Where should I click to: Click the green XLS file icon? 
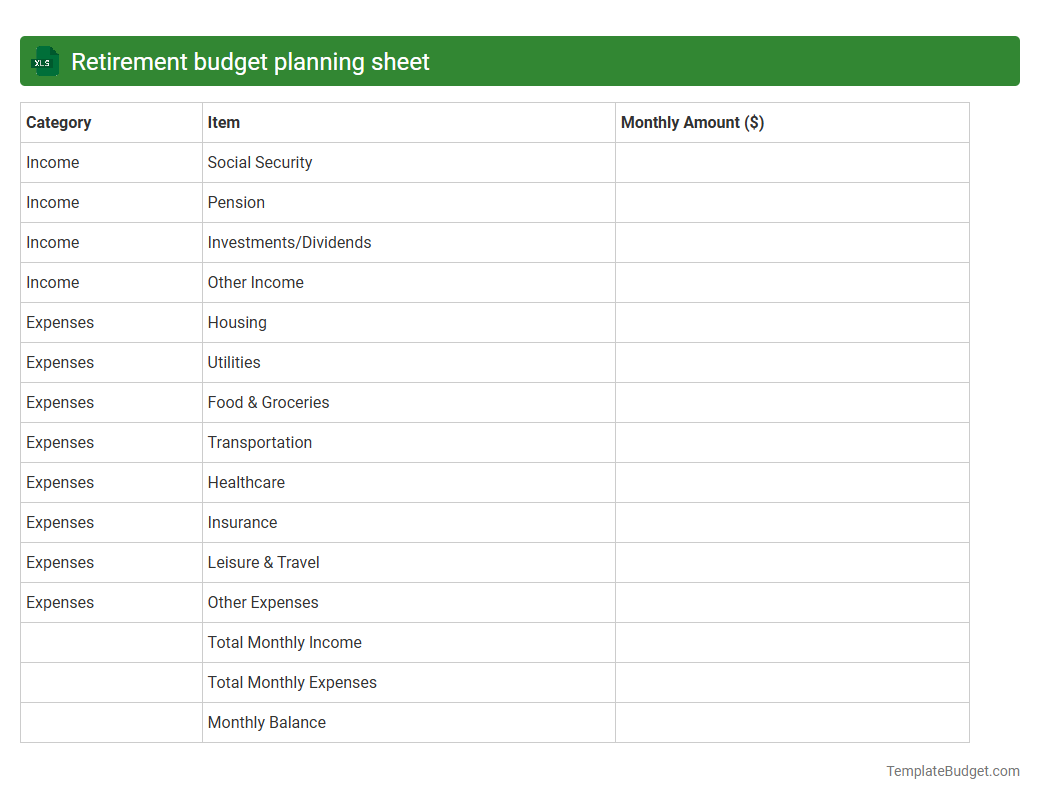[x=44, y=61]
